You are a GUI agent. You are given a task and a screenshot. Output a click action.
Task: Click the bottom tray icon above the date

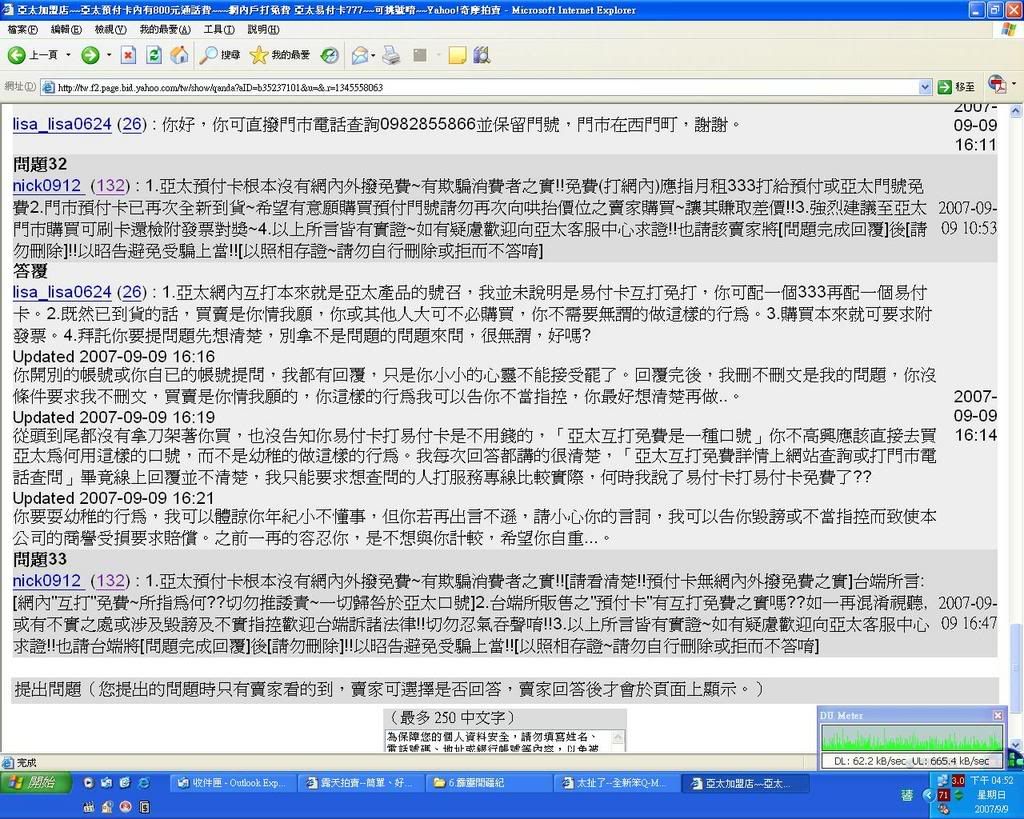944,810
